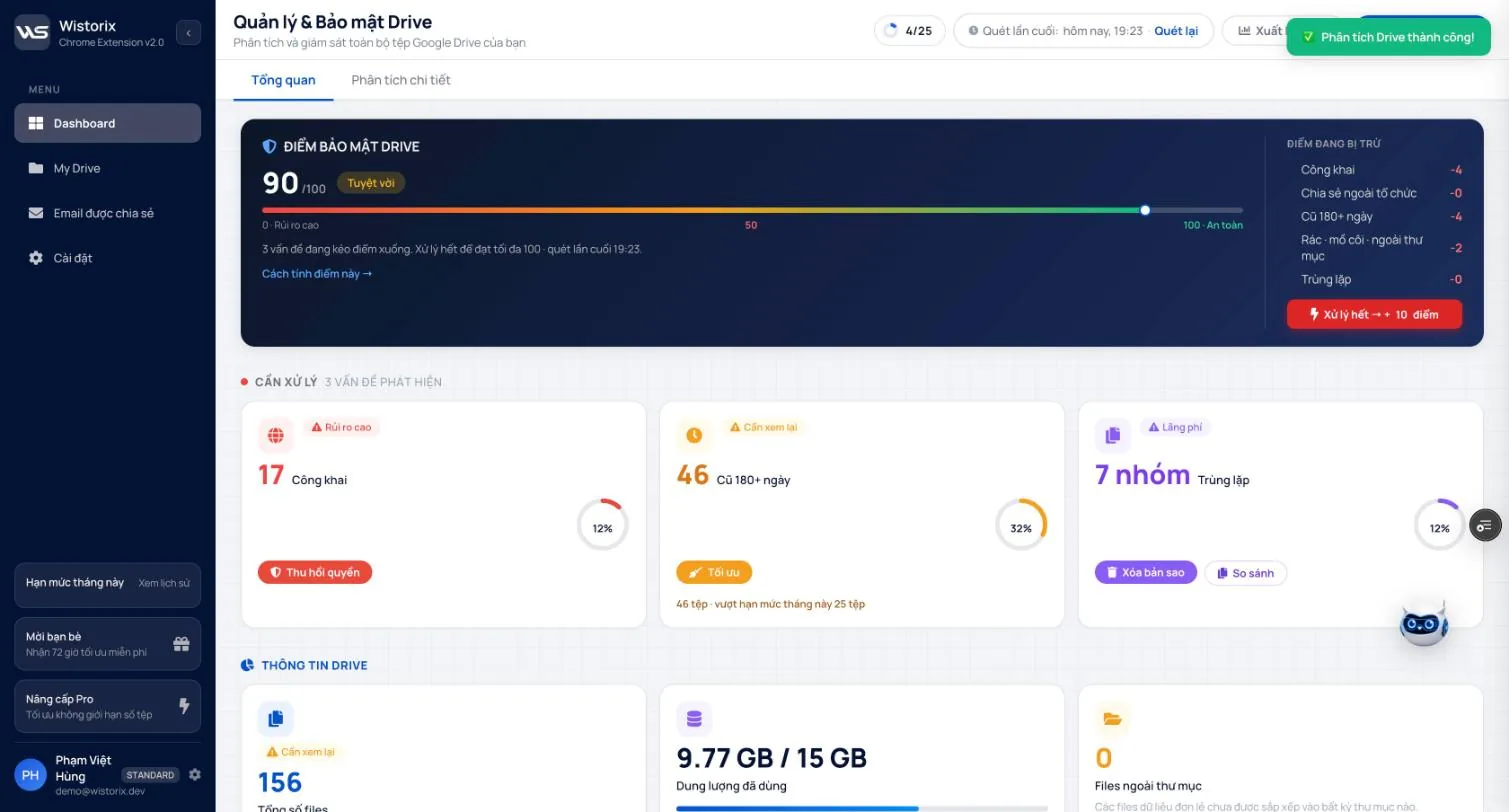This screenshot has width=1509, height=812.
Task: Open Cài đặt settings menu
Action: tap(107, 258)
